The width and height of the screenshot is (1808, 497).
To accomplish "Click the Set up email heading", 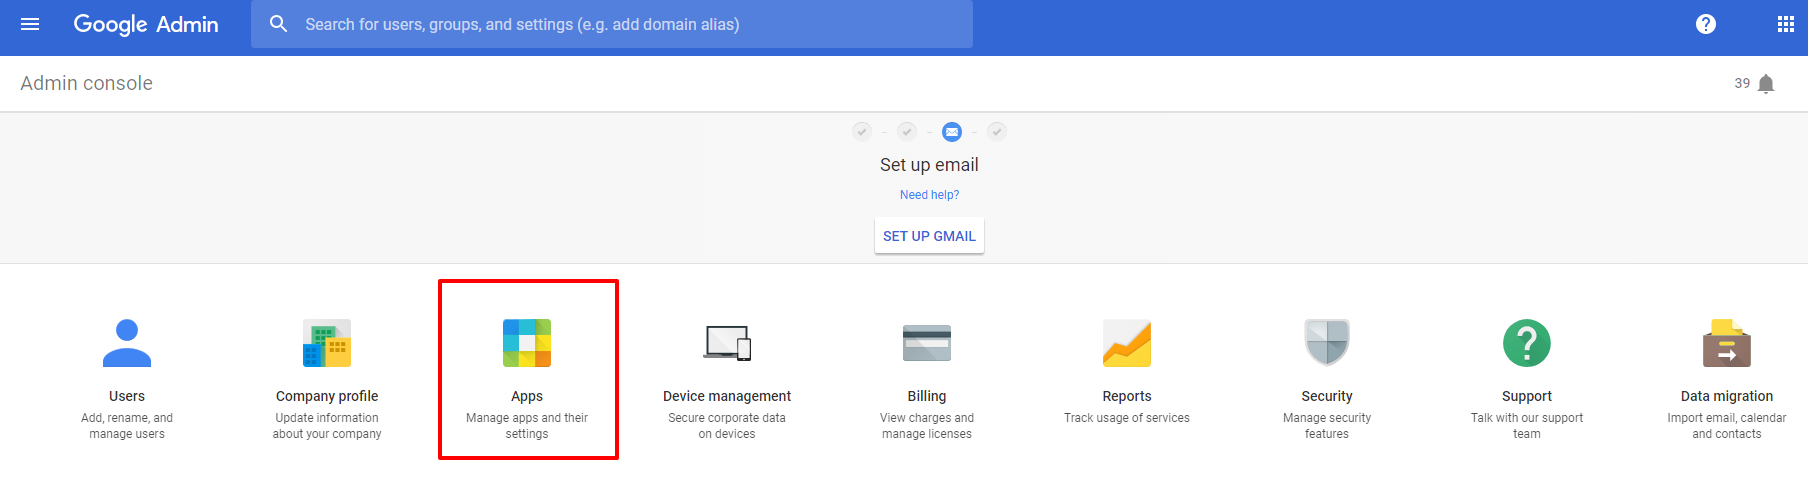I will pos(929,165).
